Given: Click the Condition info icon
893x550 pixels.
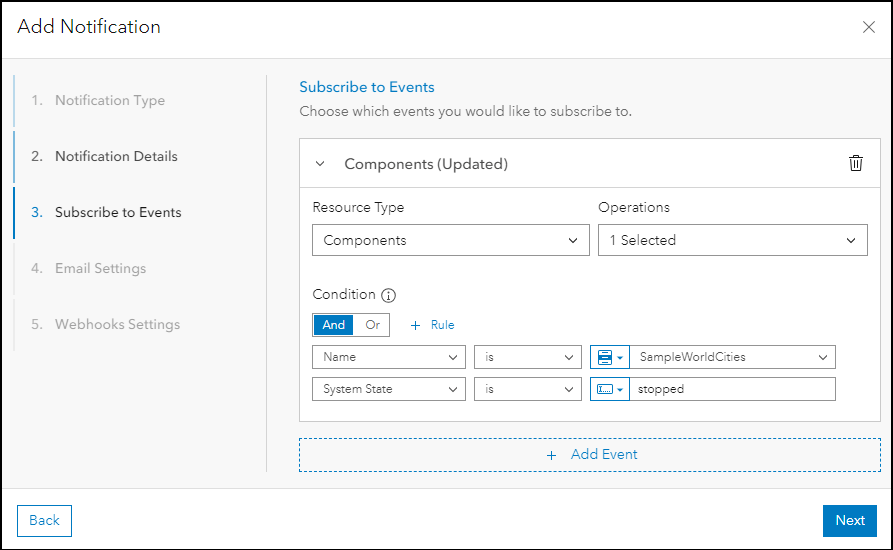Looking at the screenshot, I should pos(389,295).
